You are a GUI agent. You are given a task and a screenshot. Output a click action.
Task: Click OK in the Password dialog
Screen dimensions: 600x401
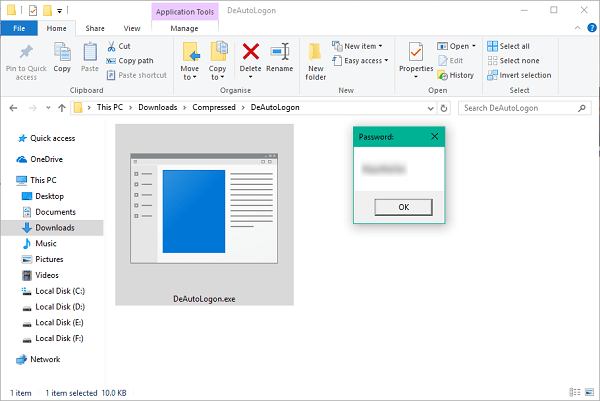(404, 207)
